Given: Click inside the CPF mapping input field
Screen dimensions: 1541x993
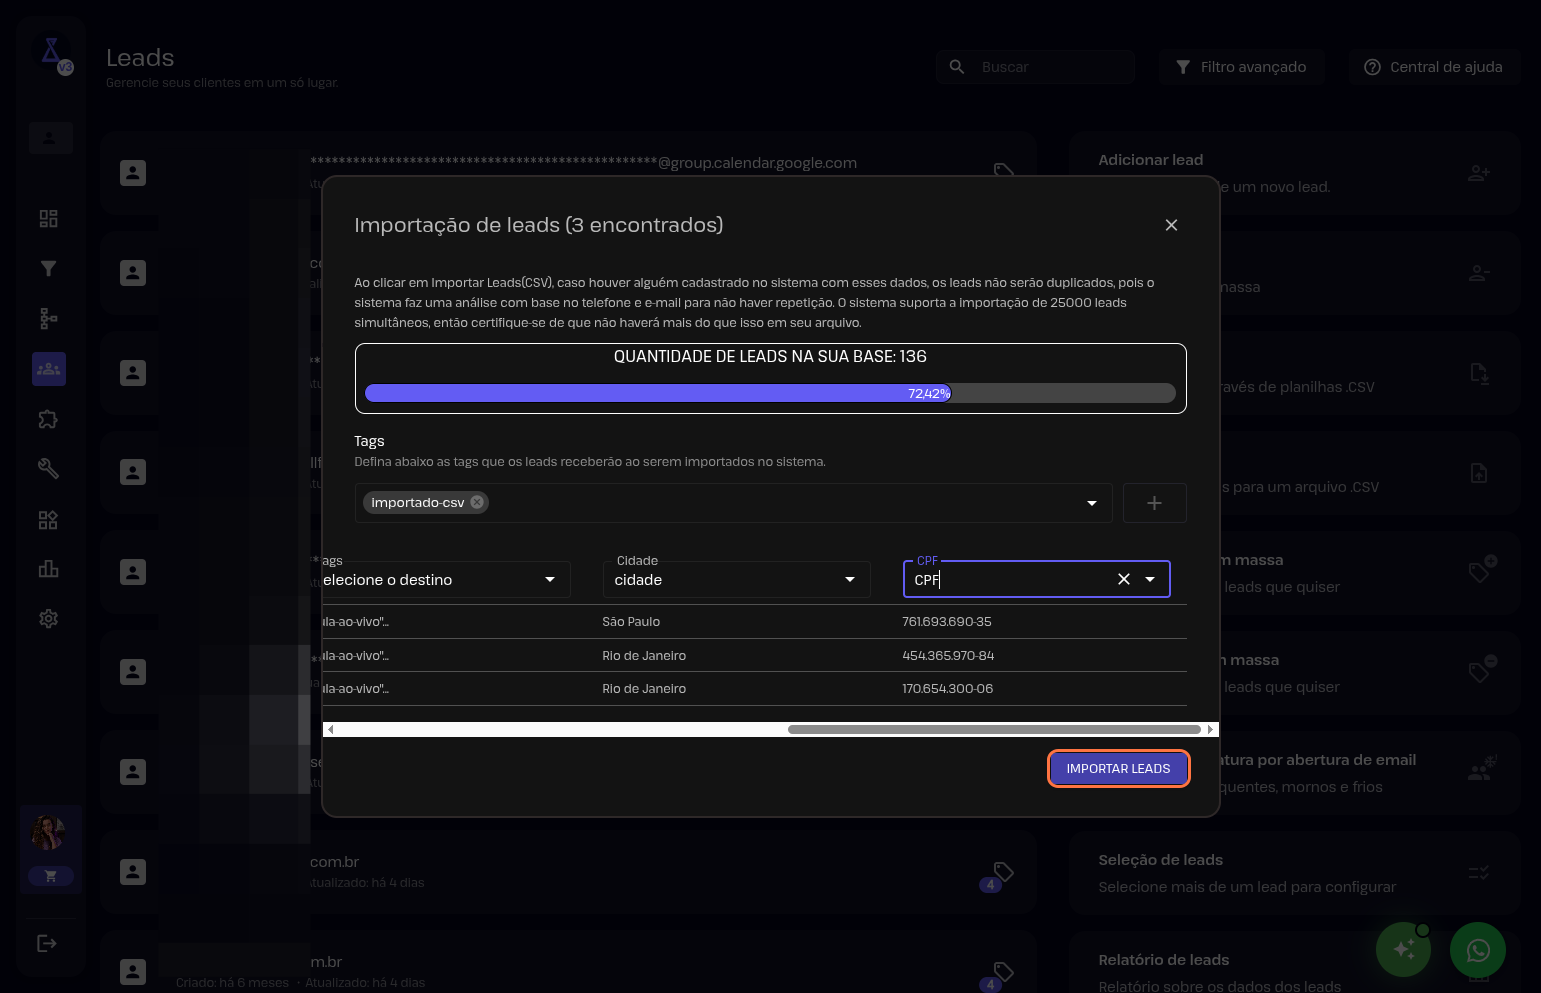Looking at the screenshot, I should [1010, 580].
